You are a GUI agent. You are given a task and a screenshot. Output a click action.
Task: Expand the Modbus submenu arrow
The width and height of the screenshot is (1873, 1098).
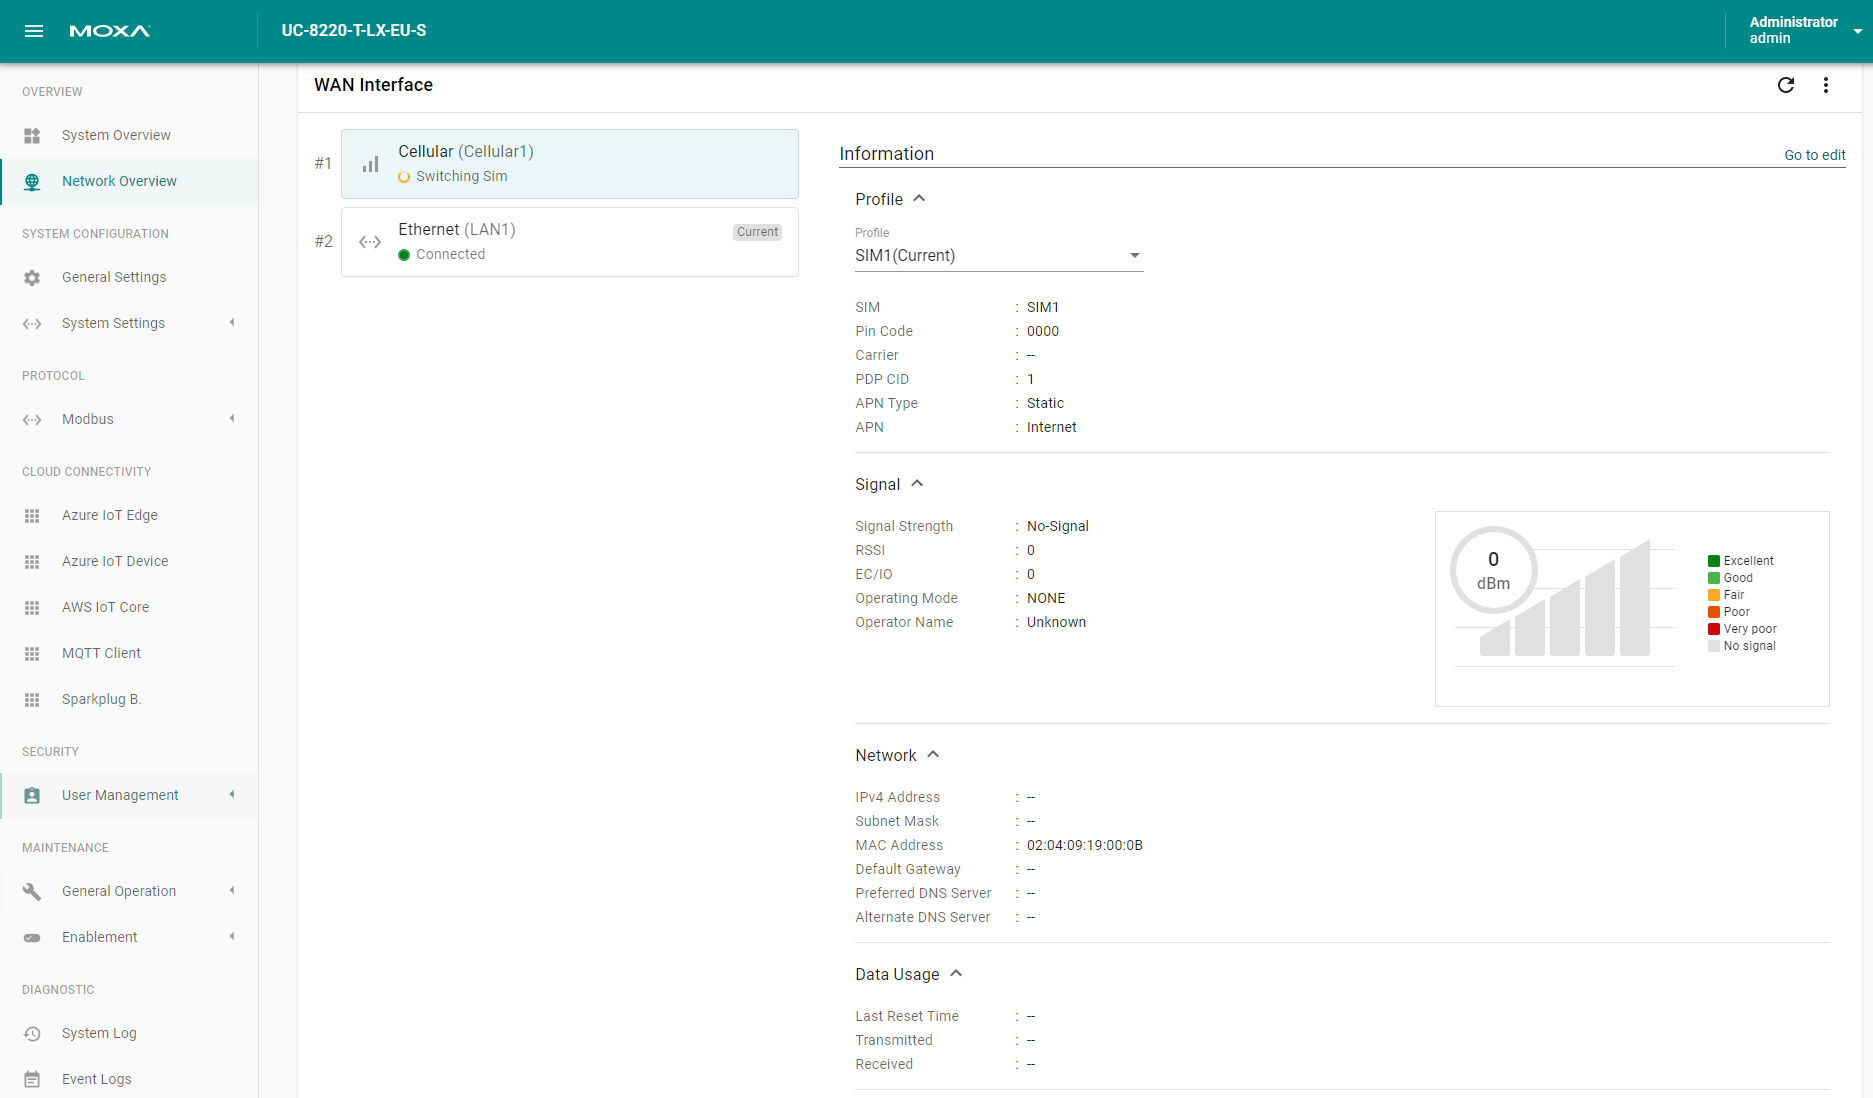pyautogui.click(x=232, y=418)
